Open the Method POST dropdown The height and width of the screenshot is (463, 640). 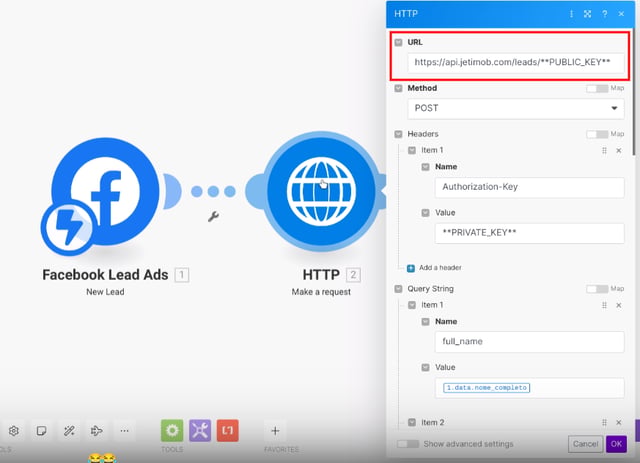point(516,109)
